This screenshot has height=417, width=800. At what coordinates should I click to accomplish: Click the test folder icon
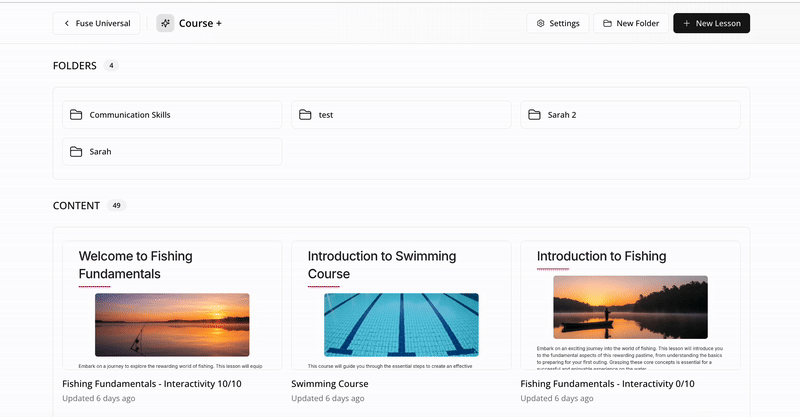point(305,115)
